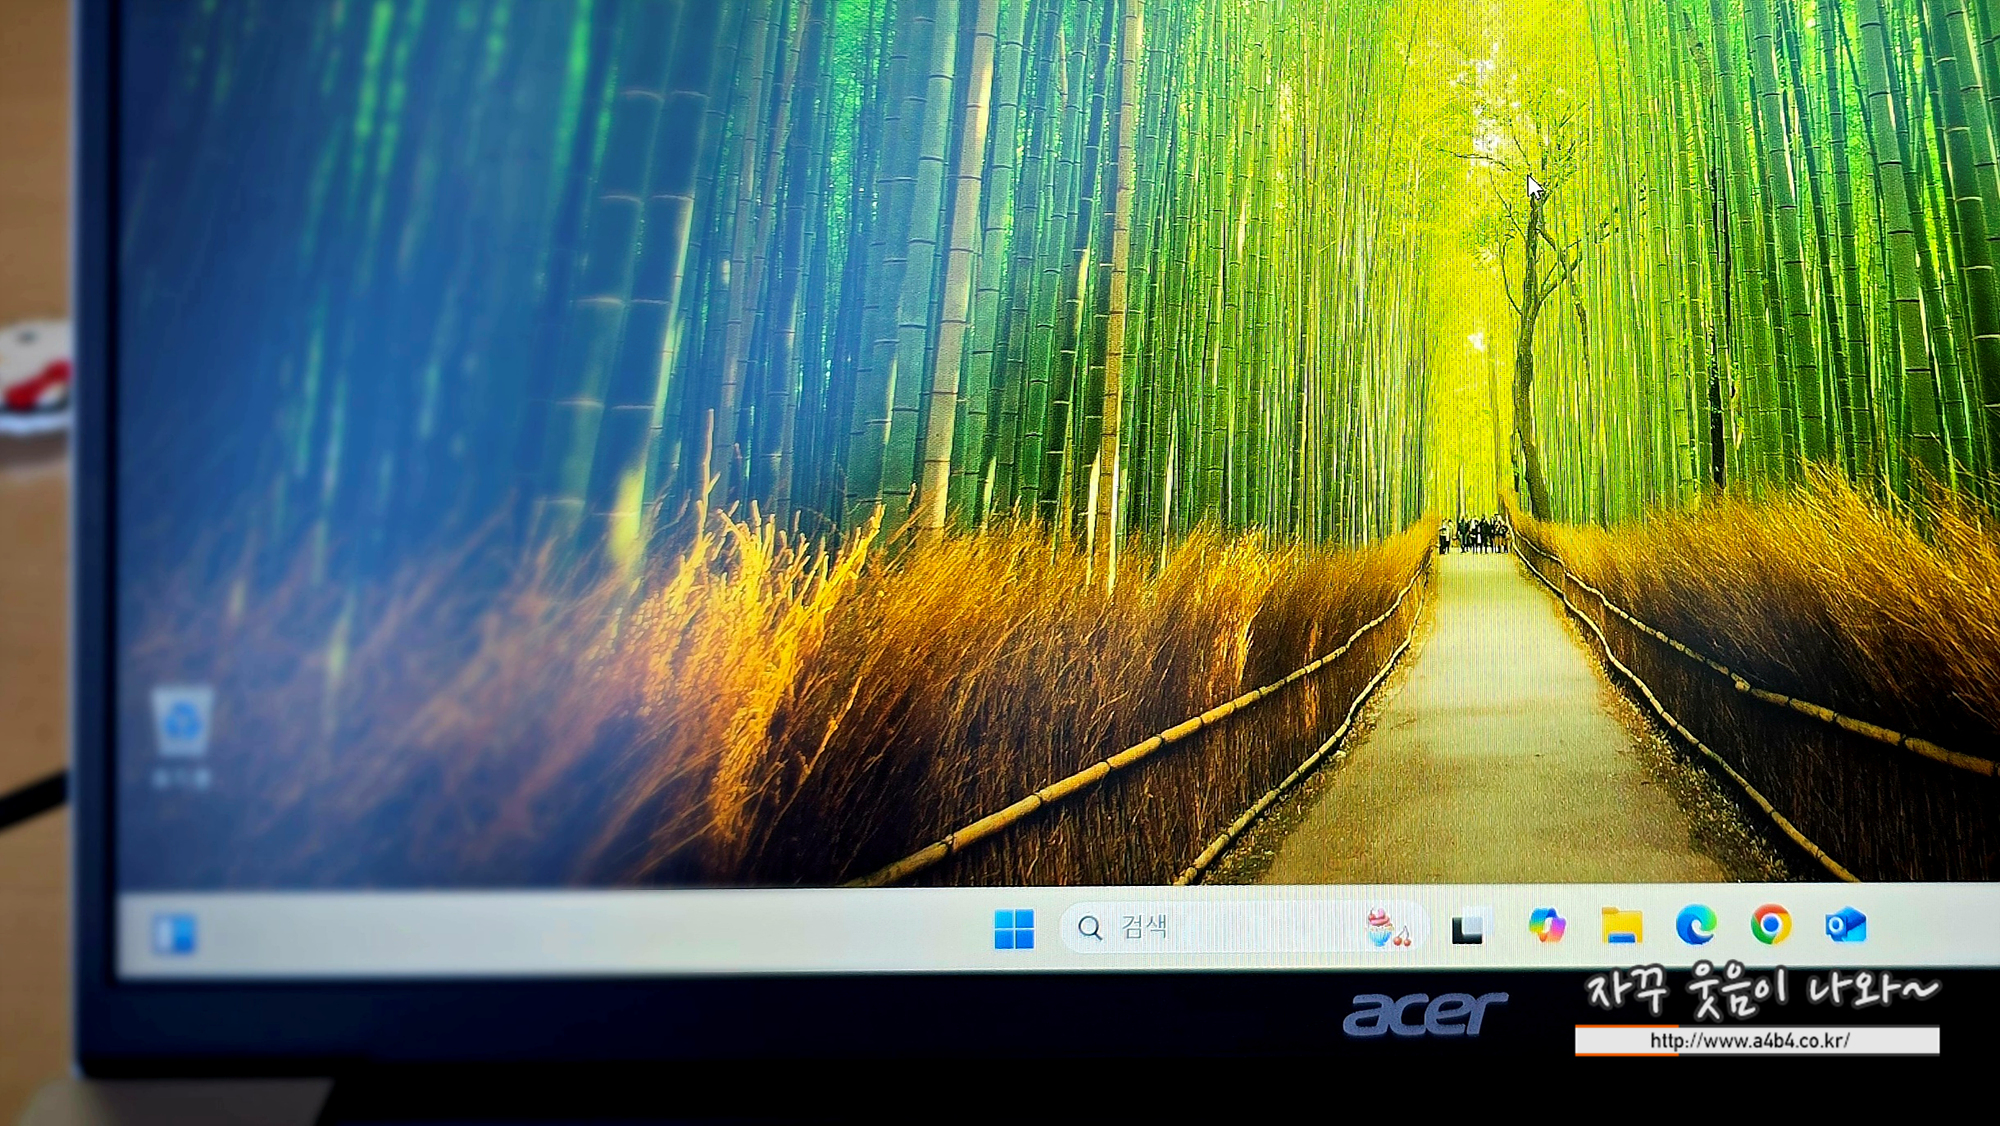Screen dimensions: 2000x1126
Task: Click the Recycle Bin icon's text label
Action: coord(182,777)
